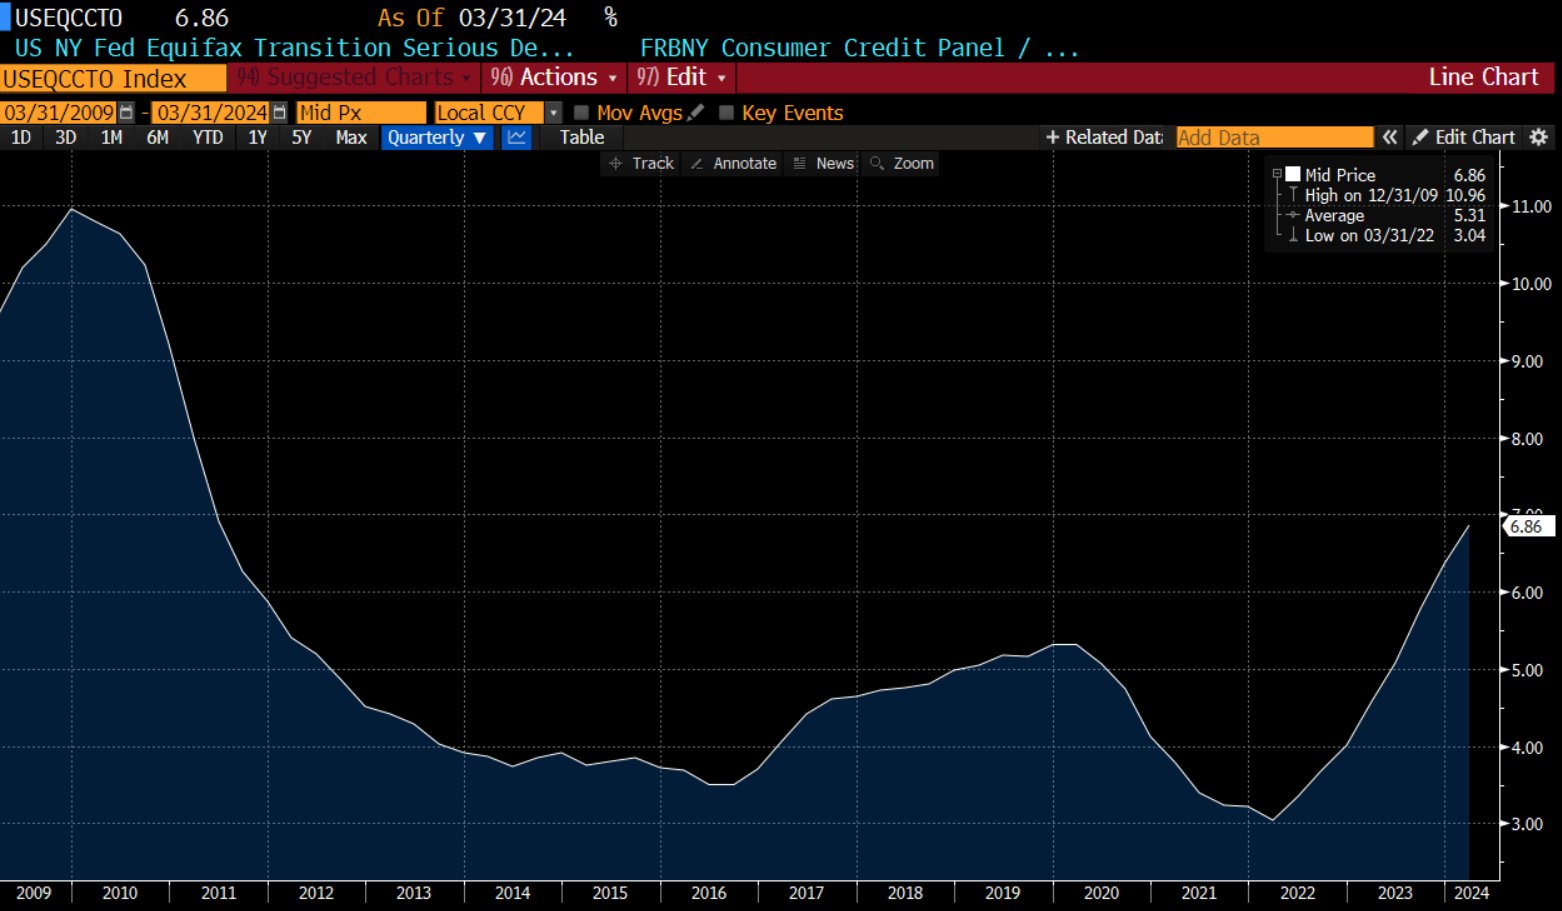
Task: Click the pencil icon beside Mov Avgs
Action: point(696,113)
